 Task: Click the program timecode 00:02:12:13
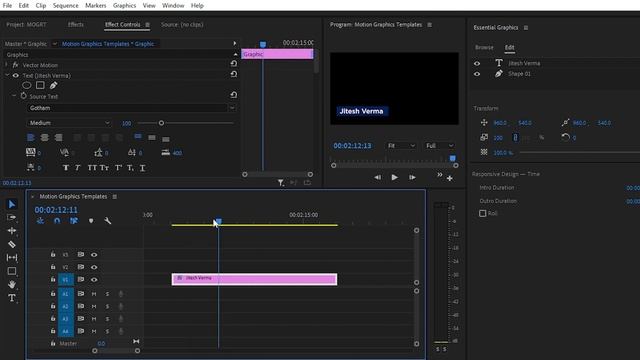point(352,146)
